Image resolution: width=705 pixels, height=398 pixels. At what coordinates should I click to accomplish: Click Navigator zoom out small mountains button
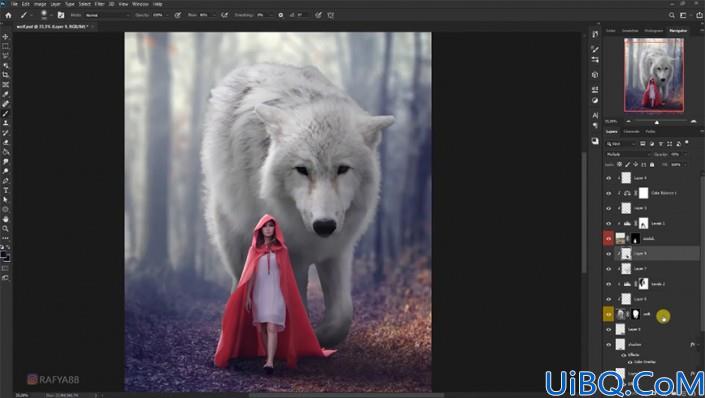[629, 121]
